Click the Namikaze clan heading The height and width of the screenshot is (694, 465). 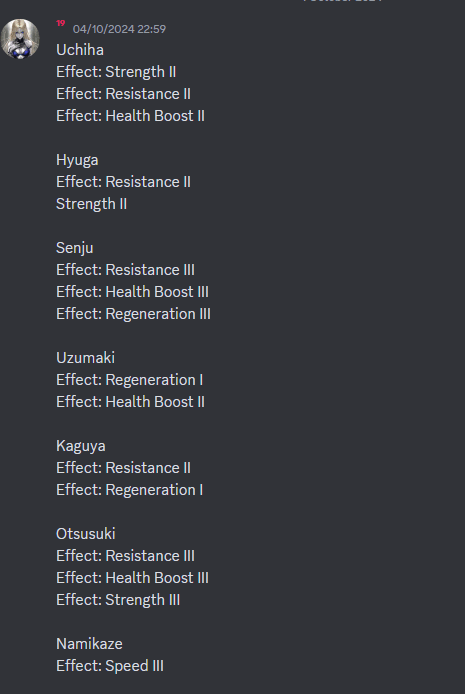coord(89,644)
